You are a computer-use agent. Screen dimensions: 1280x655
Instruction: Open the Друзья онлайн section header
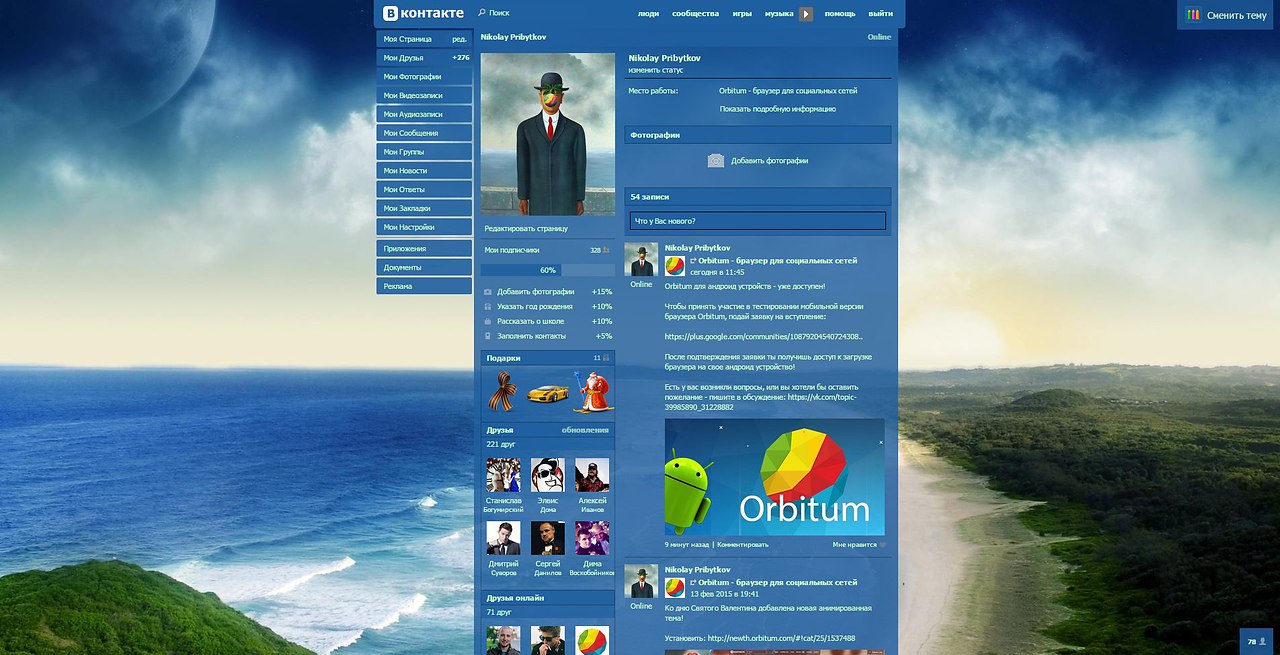tap(548, 598)
